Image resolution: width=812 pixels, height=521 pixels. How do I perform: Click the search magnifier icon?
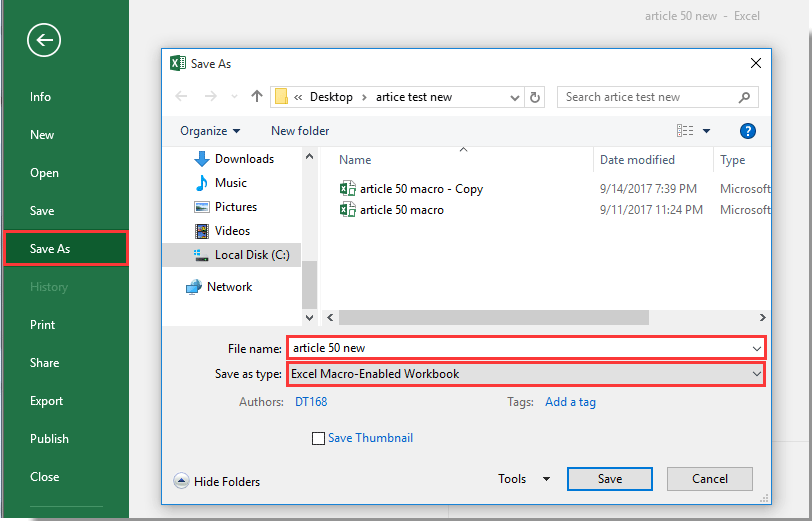744,97
